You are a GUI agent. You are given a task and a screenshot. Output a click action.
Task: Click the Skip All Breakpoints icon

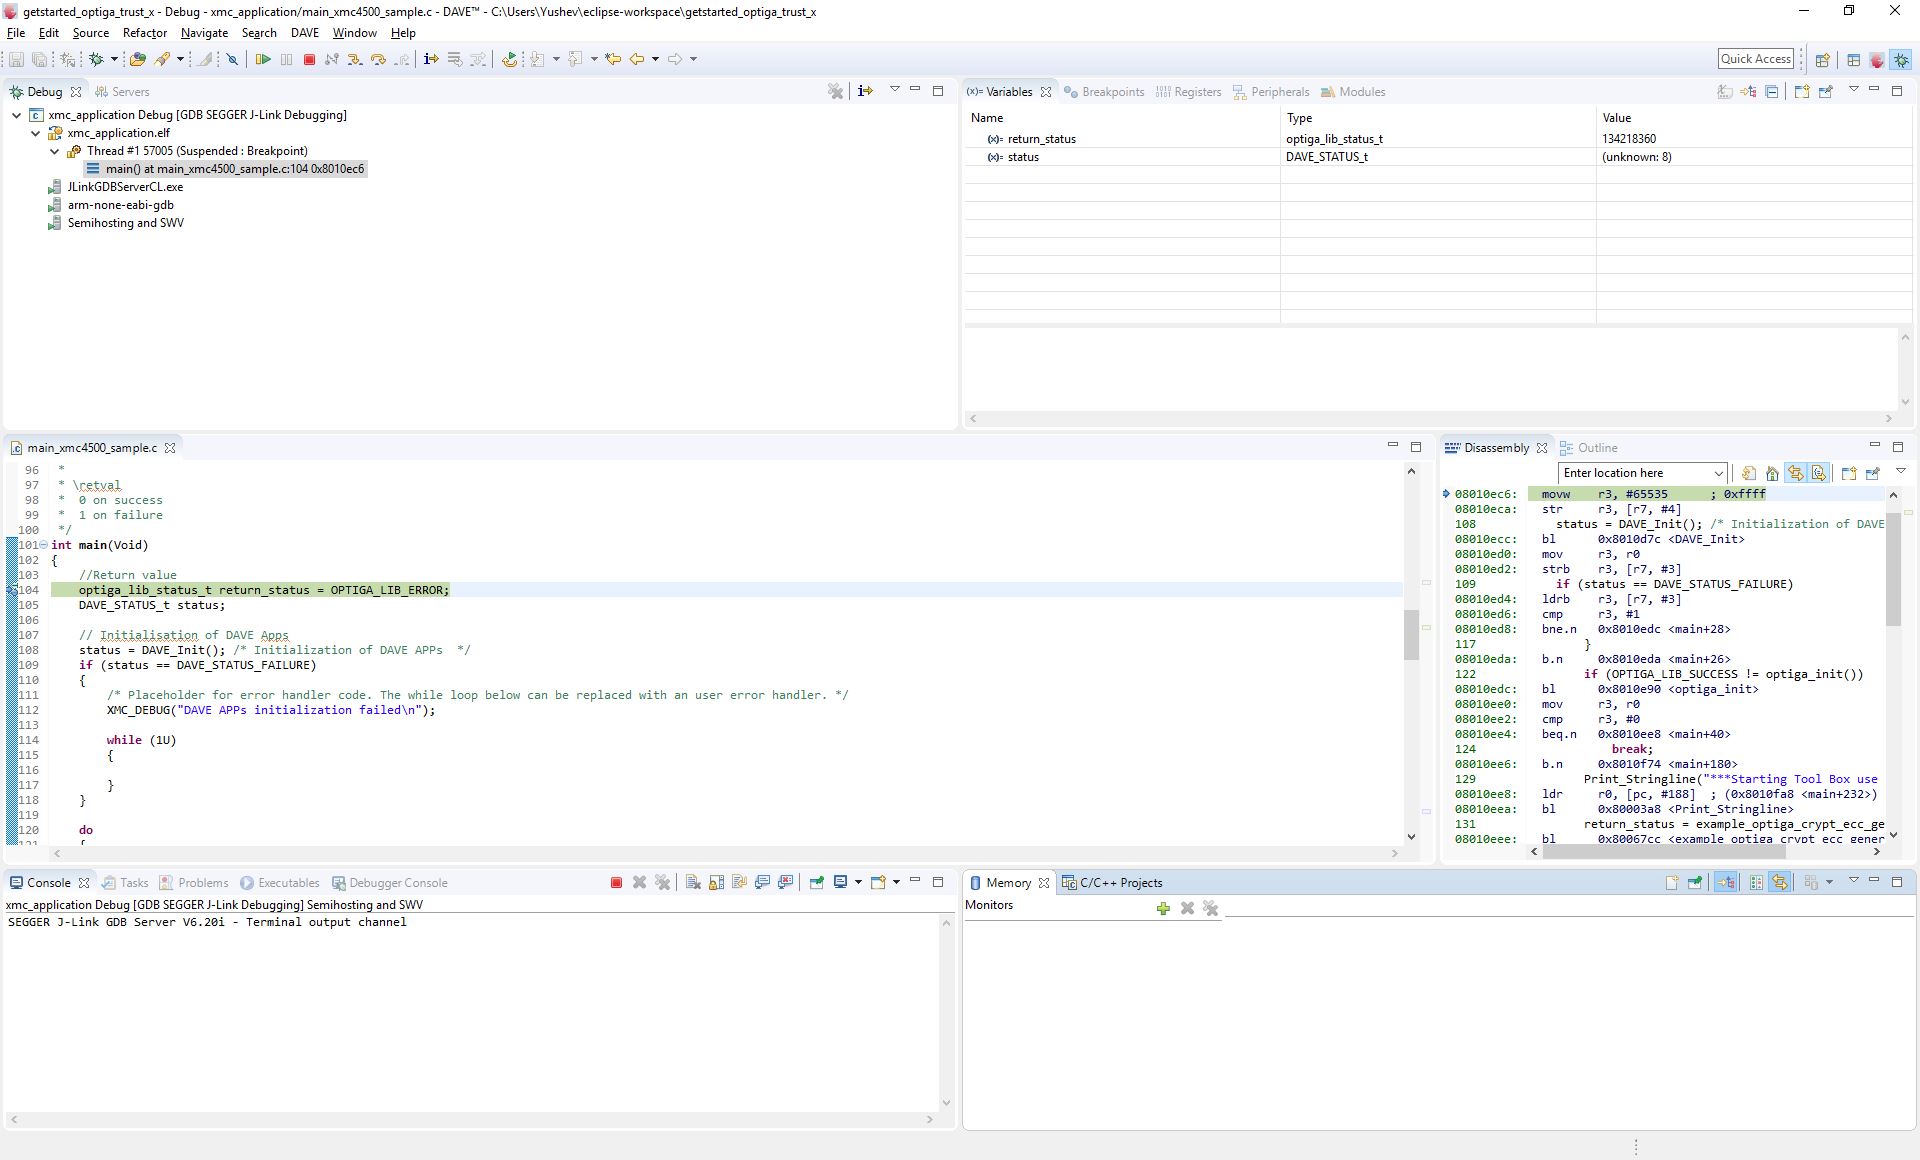(x=232, y=59)
